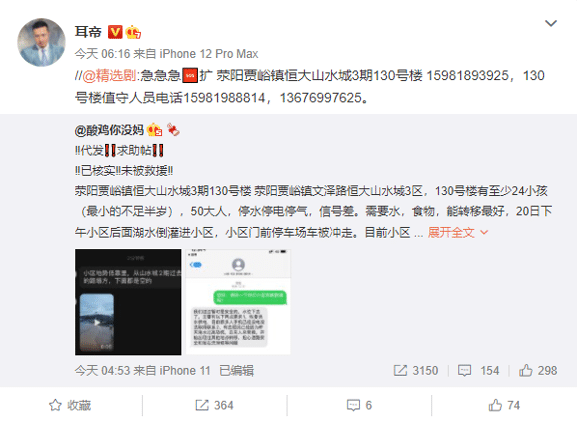Viewport: 578px width, 422px height.
Task: Repost original post with 3150 shares
Action: pos(416,370)
